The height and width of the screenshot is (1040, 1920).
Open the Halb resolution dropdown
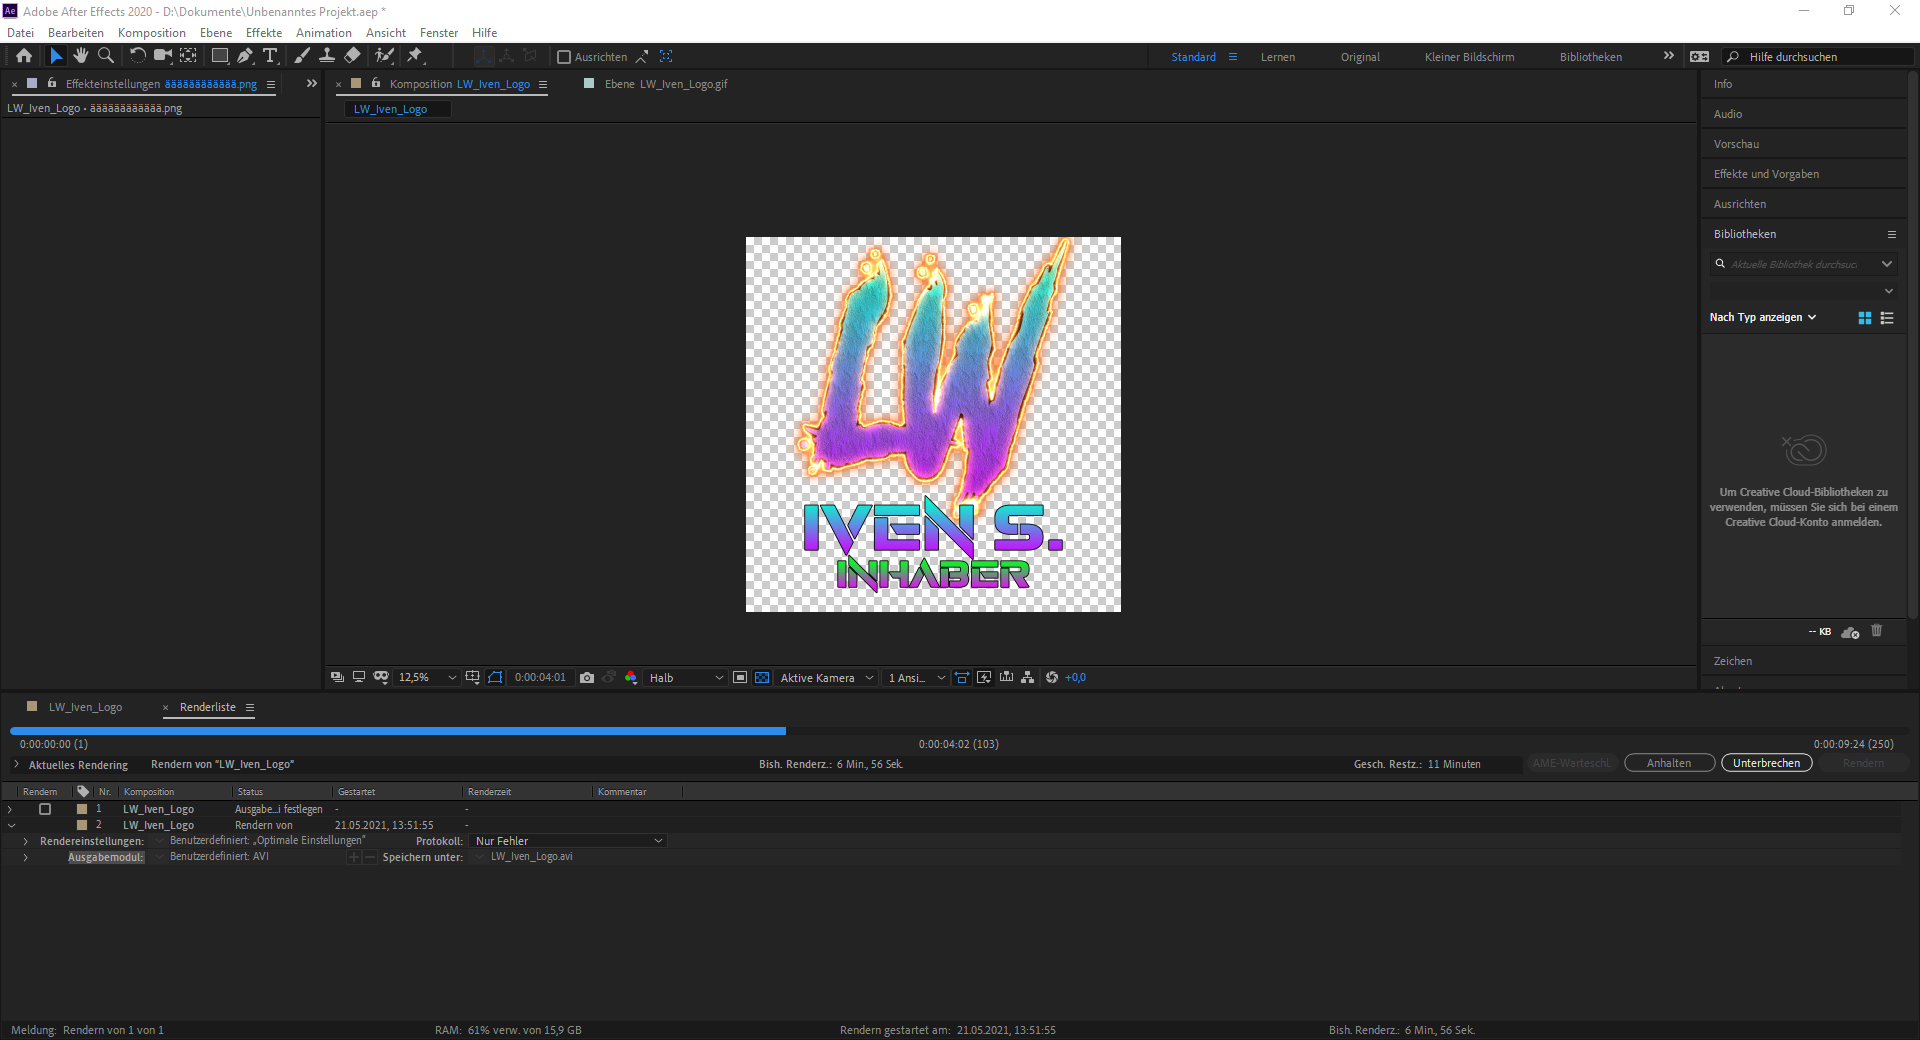pos(686,678)
